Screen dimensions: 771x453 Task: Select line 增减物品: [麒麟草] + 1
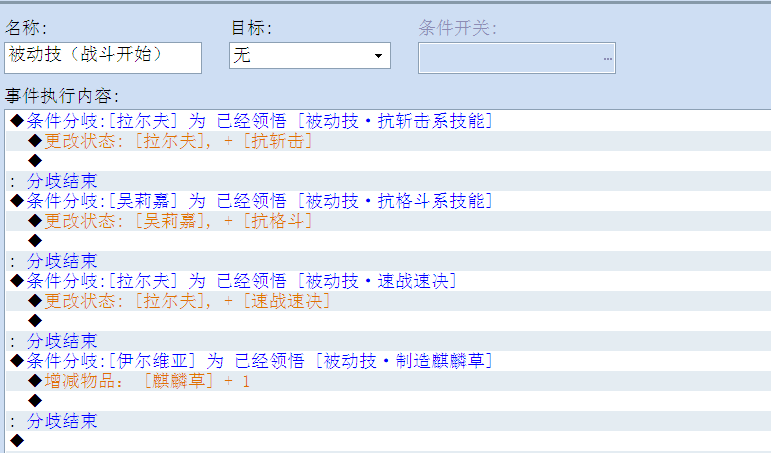388,381
